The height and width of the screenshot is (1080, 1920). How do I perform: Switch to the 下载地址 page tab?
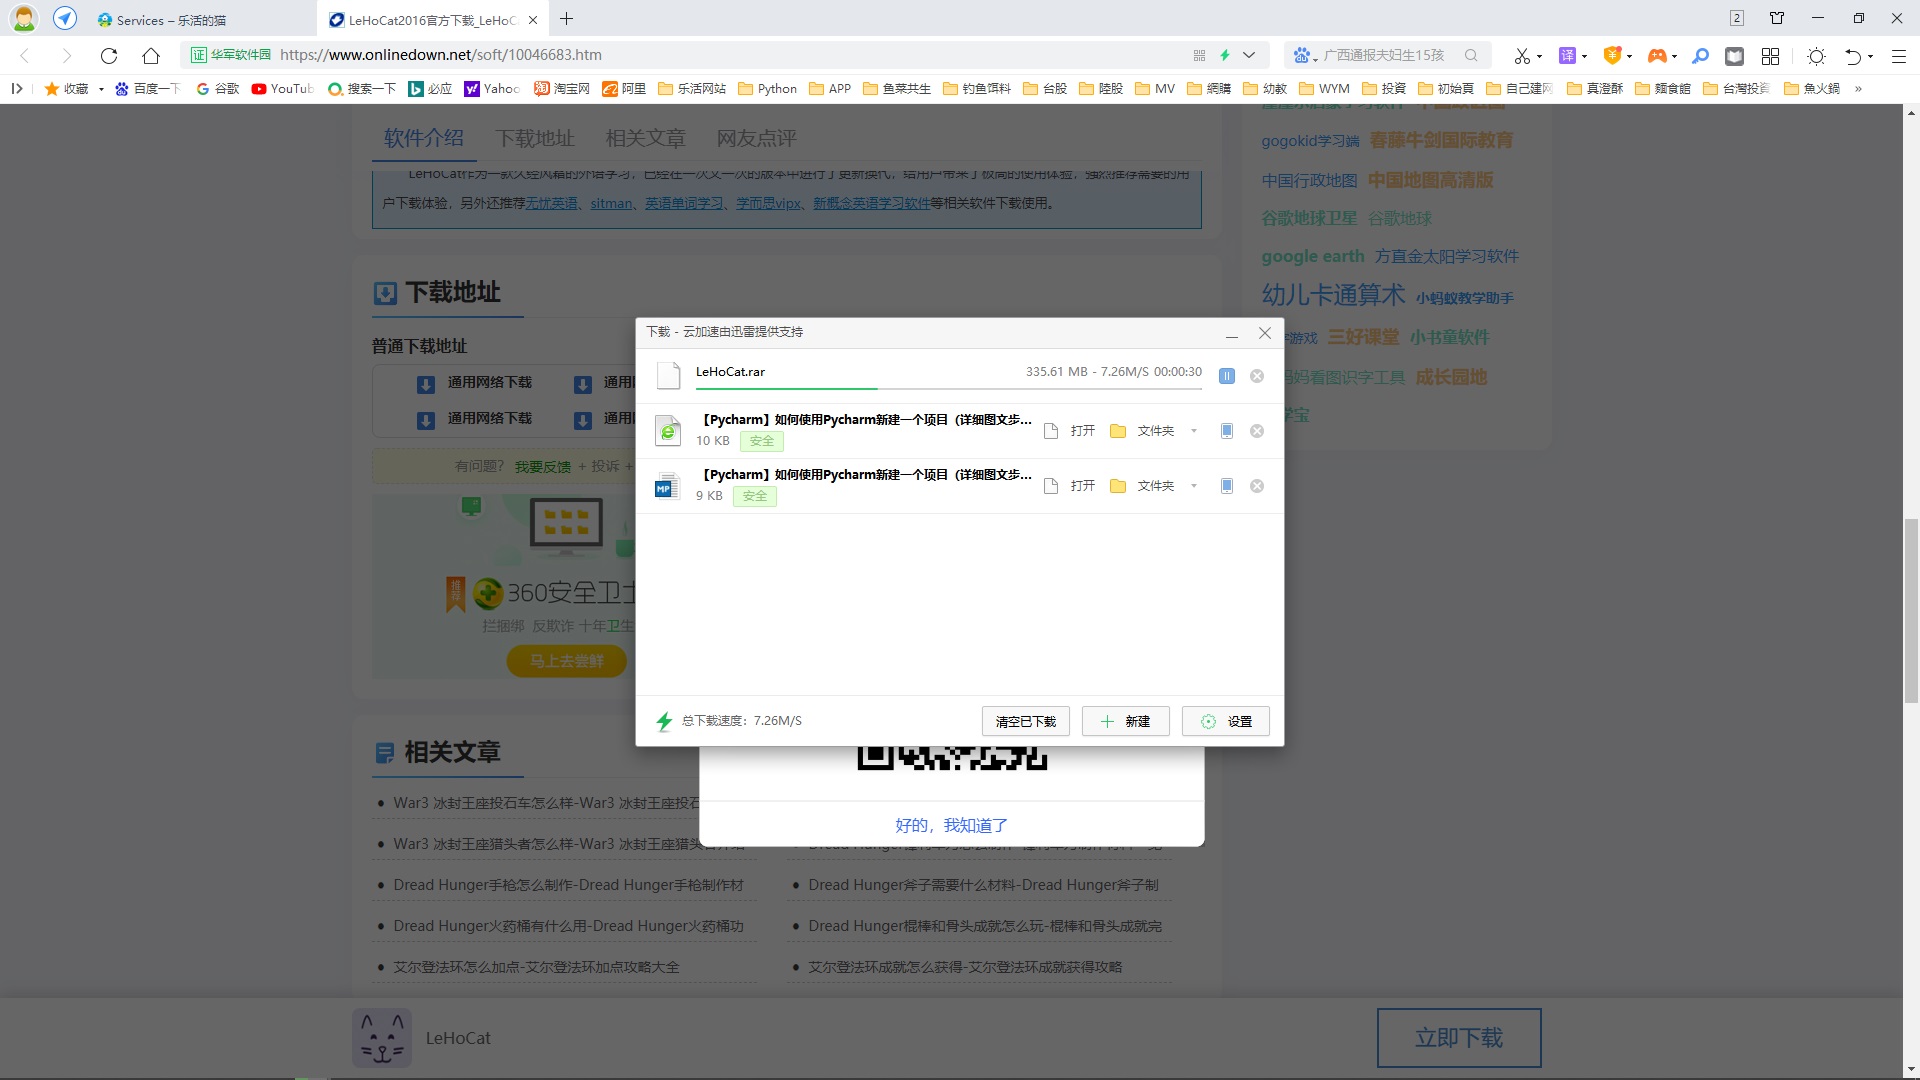pos(535,138)
